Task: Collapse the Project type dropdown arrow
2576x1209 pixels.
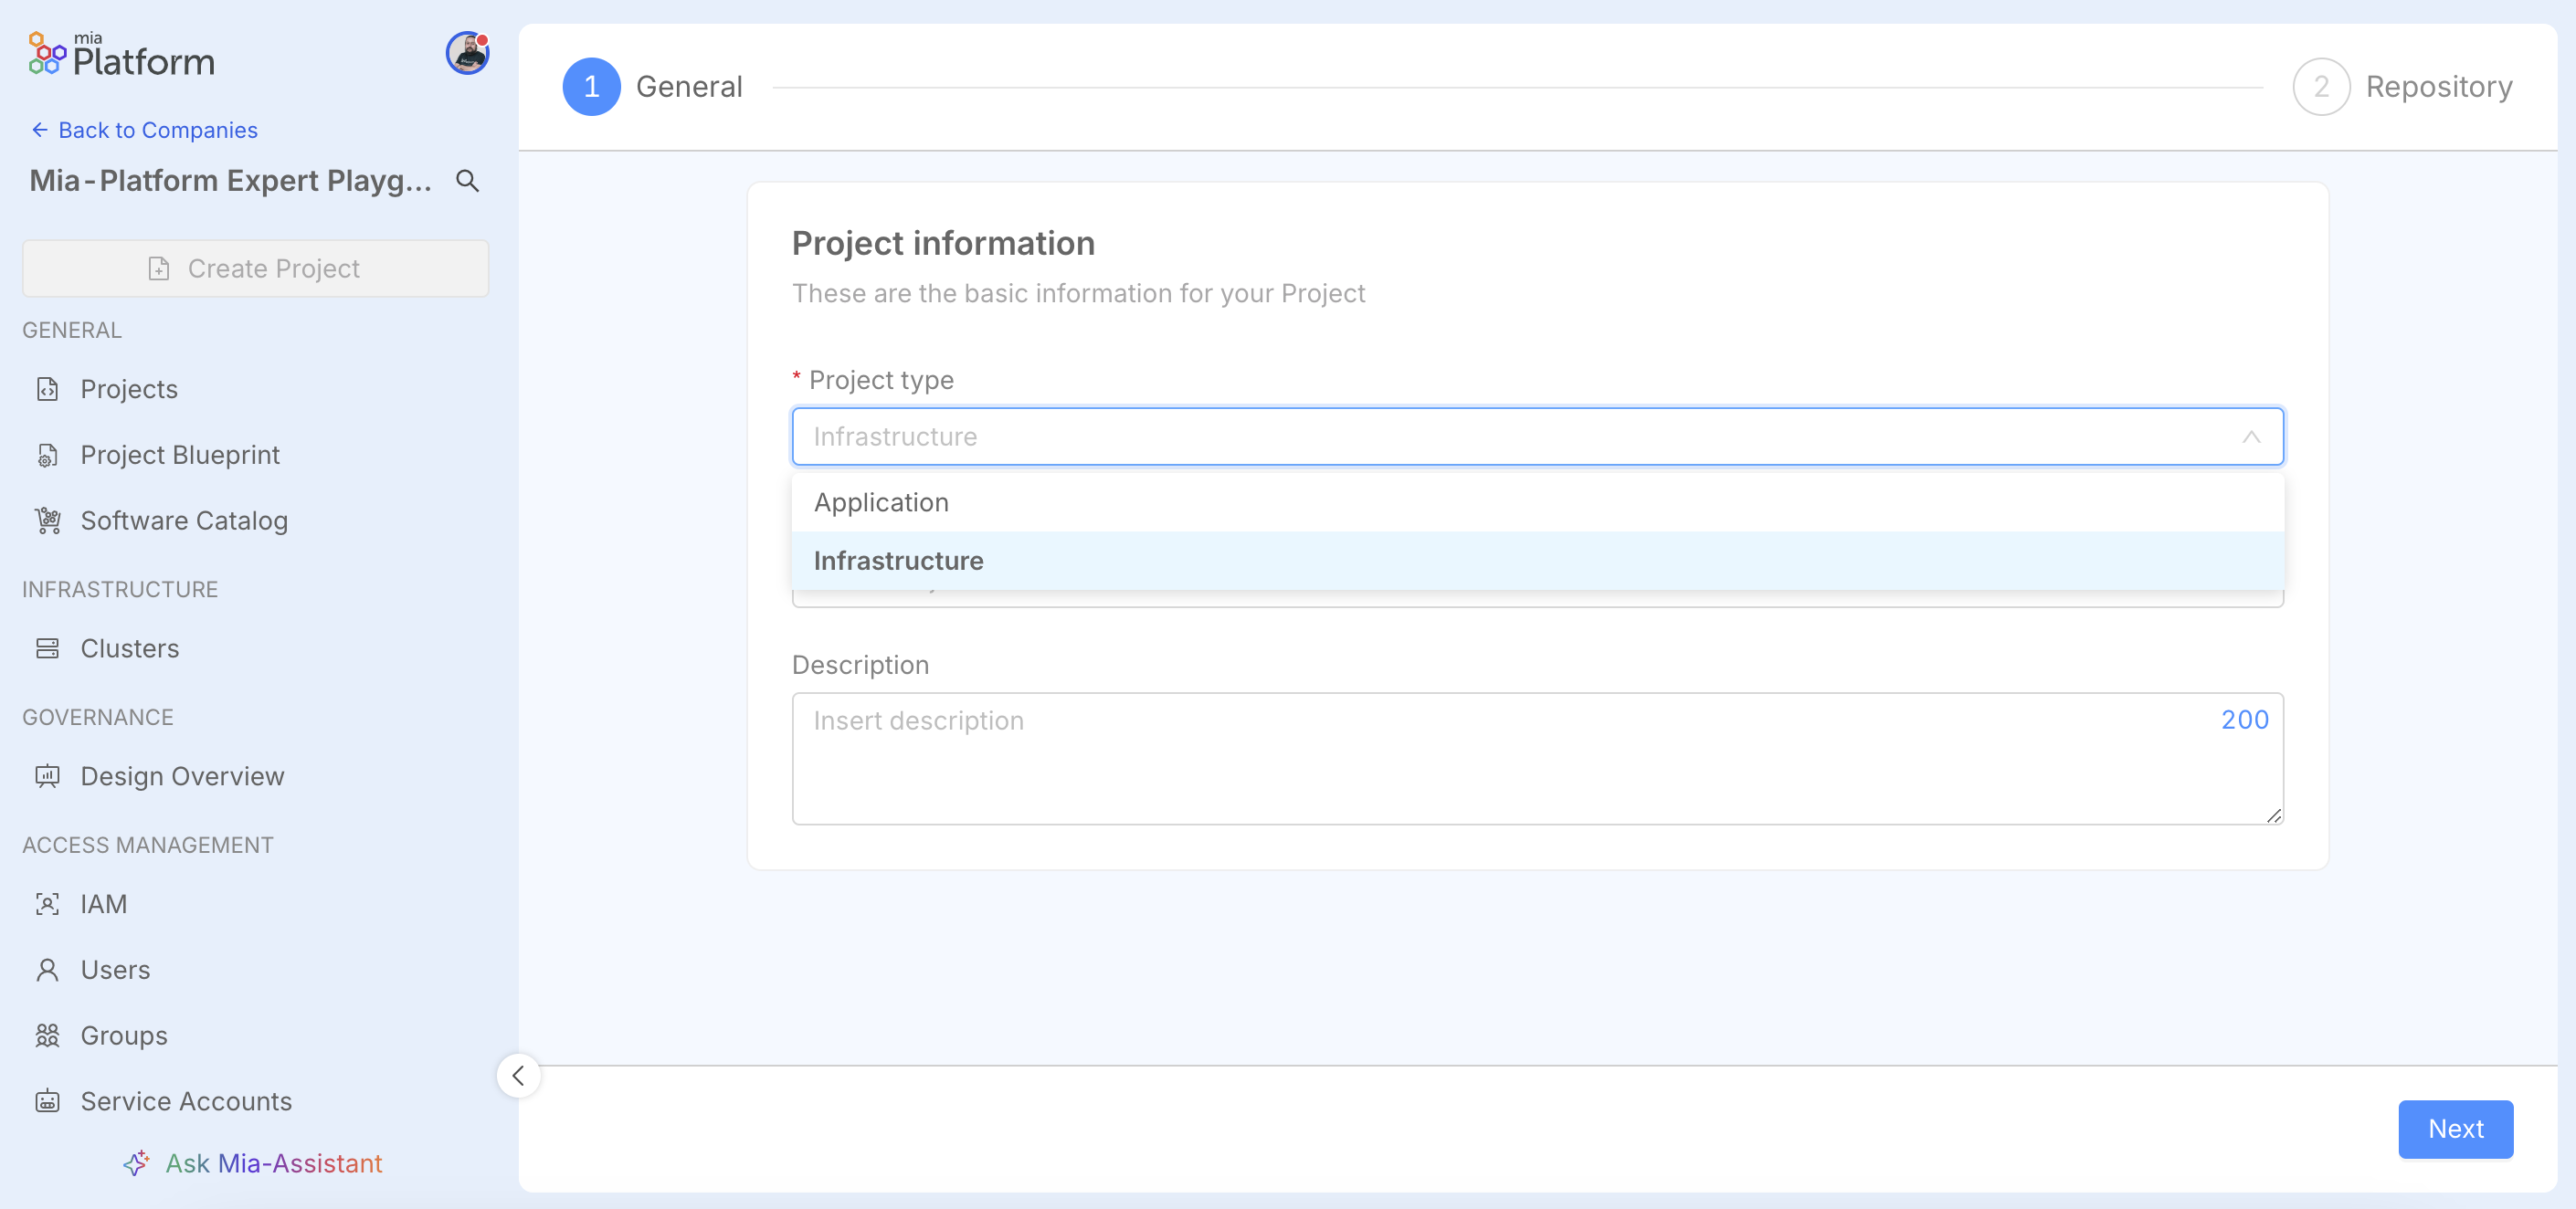Action: 2251,437
